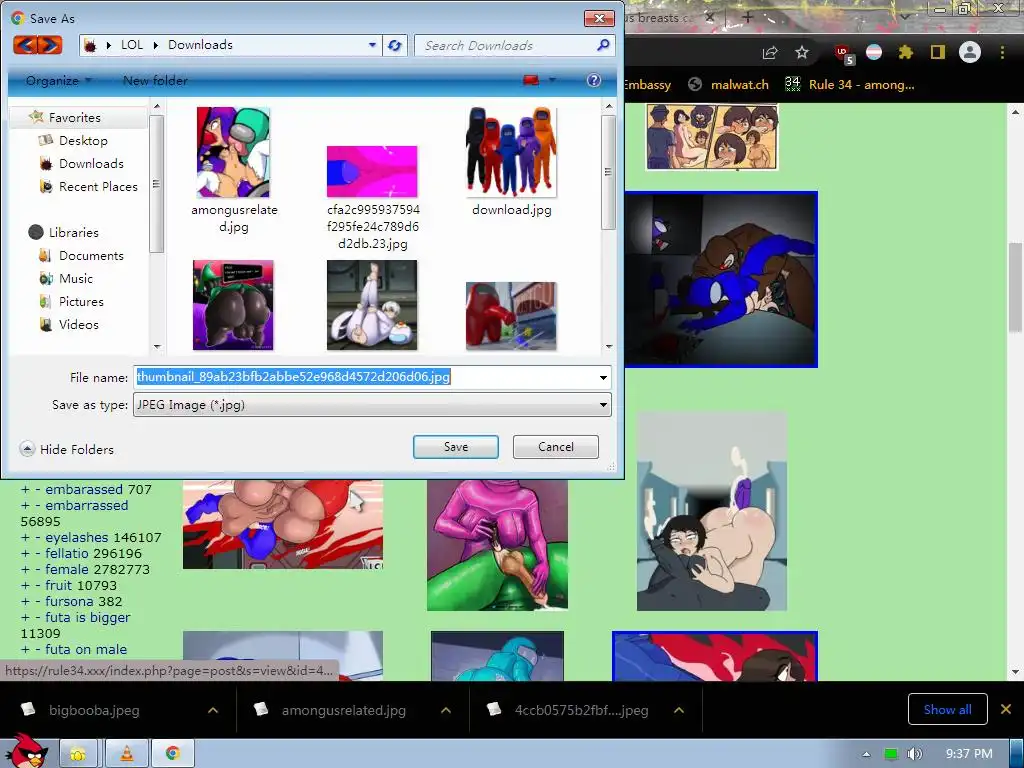Screen dimensions: 1024x768
Task: Click the Embassy bookmark
Action: pyautogui.click(x=647, y=84)
